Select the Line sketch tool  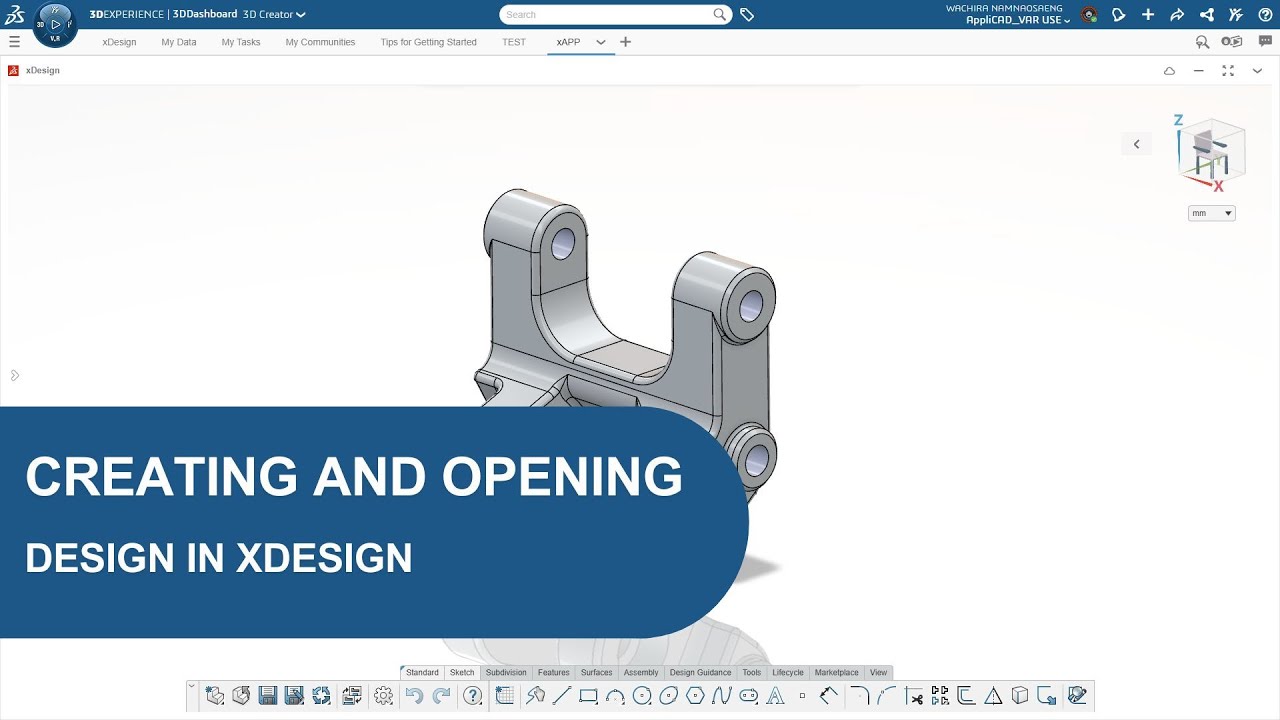[x=562, y=696]
